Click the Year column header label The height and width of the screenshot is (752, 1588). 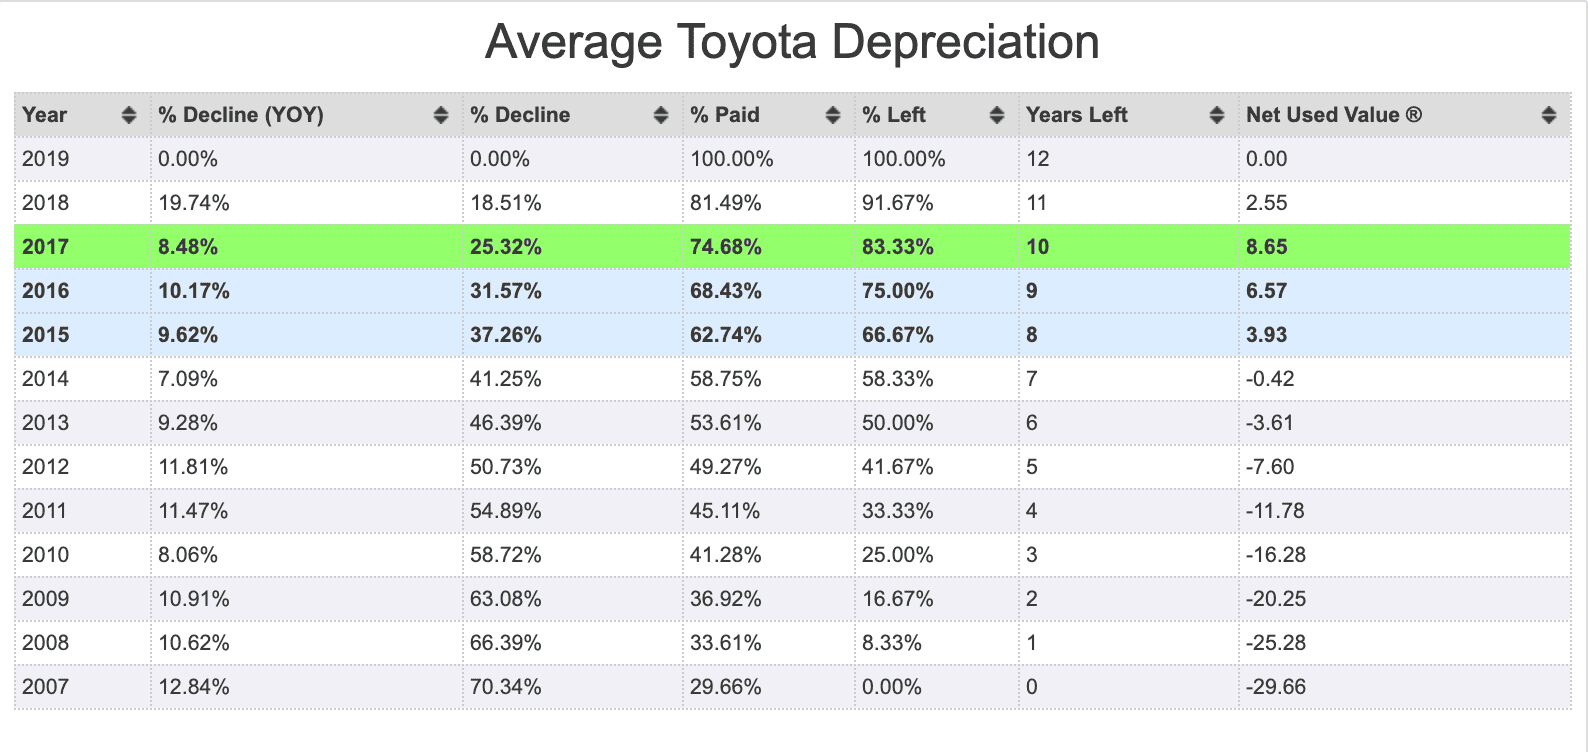click(x=45, y=115)
